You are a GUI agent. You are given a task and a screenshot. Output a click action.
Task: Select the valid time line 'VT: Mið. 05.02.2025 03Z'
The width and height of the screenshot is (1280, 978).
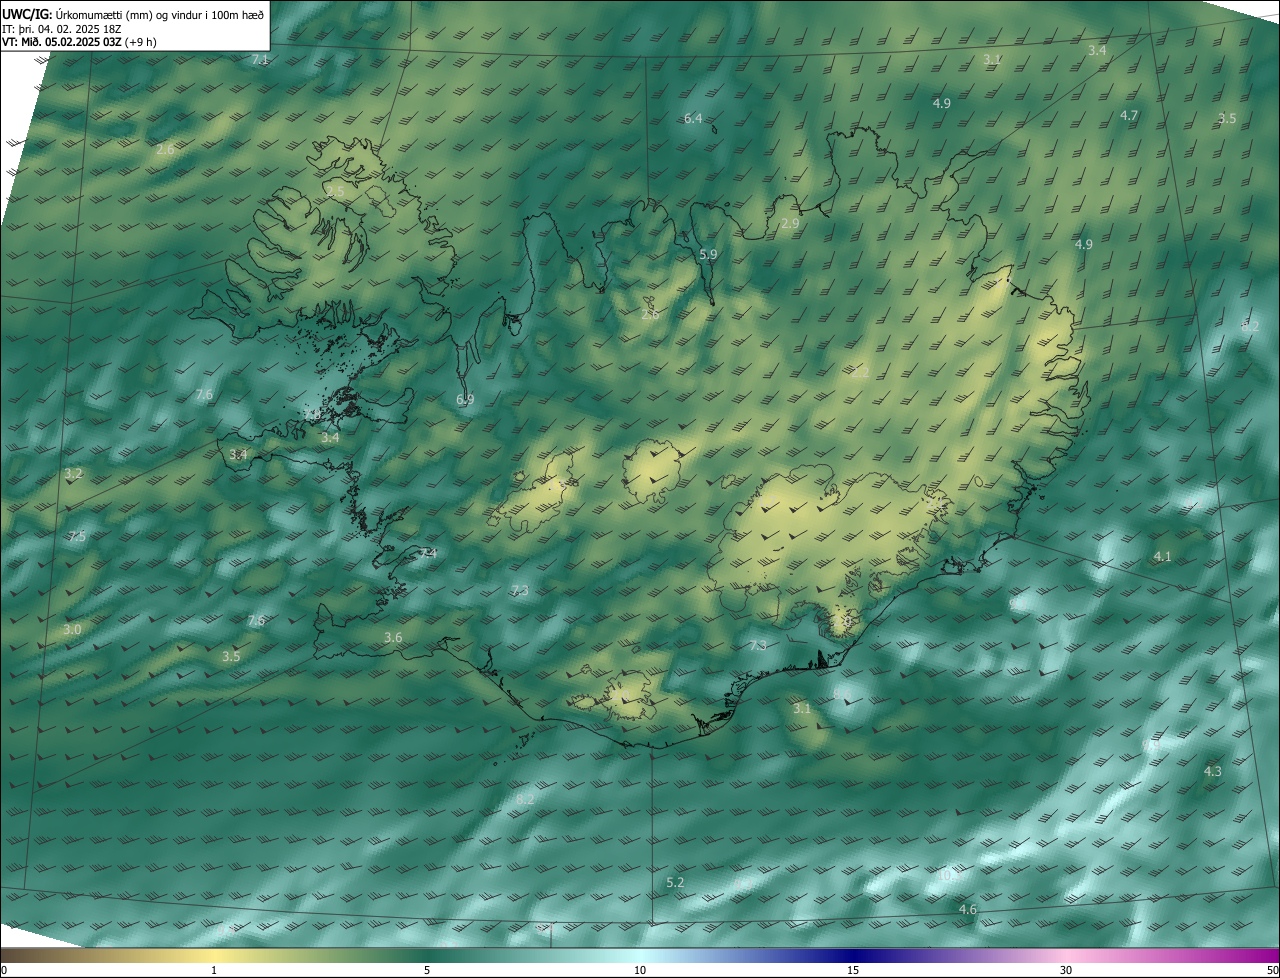click(62, 42)
